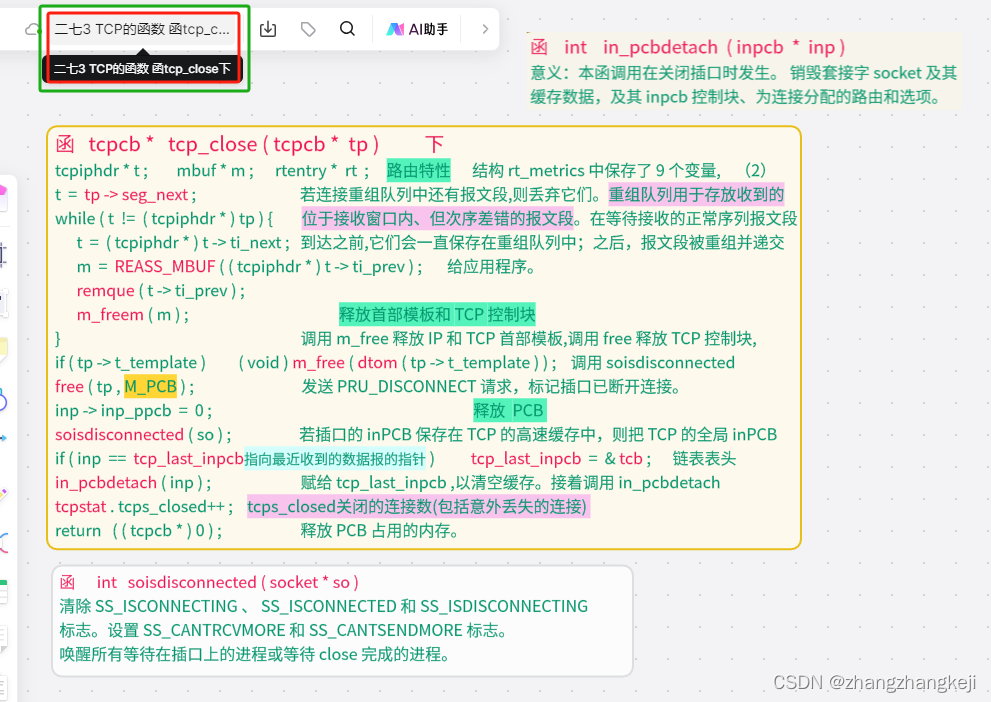Image resolution: width=991 pixels, height=702 pixels.
Task: Open search with the magnifier icon
Action: pyautogui.click(x=347, y=28)
